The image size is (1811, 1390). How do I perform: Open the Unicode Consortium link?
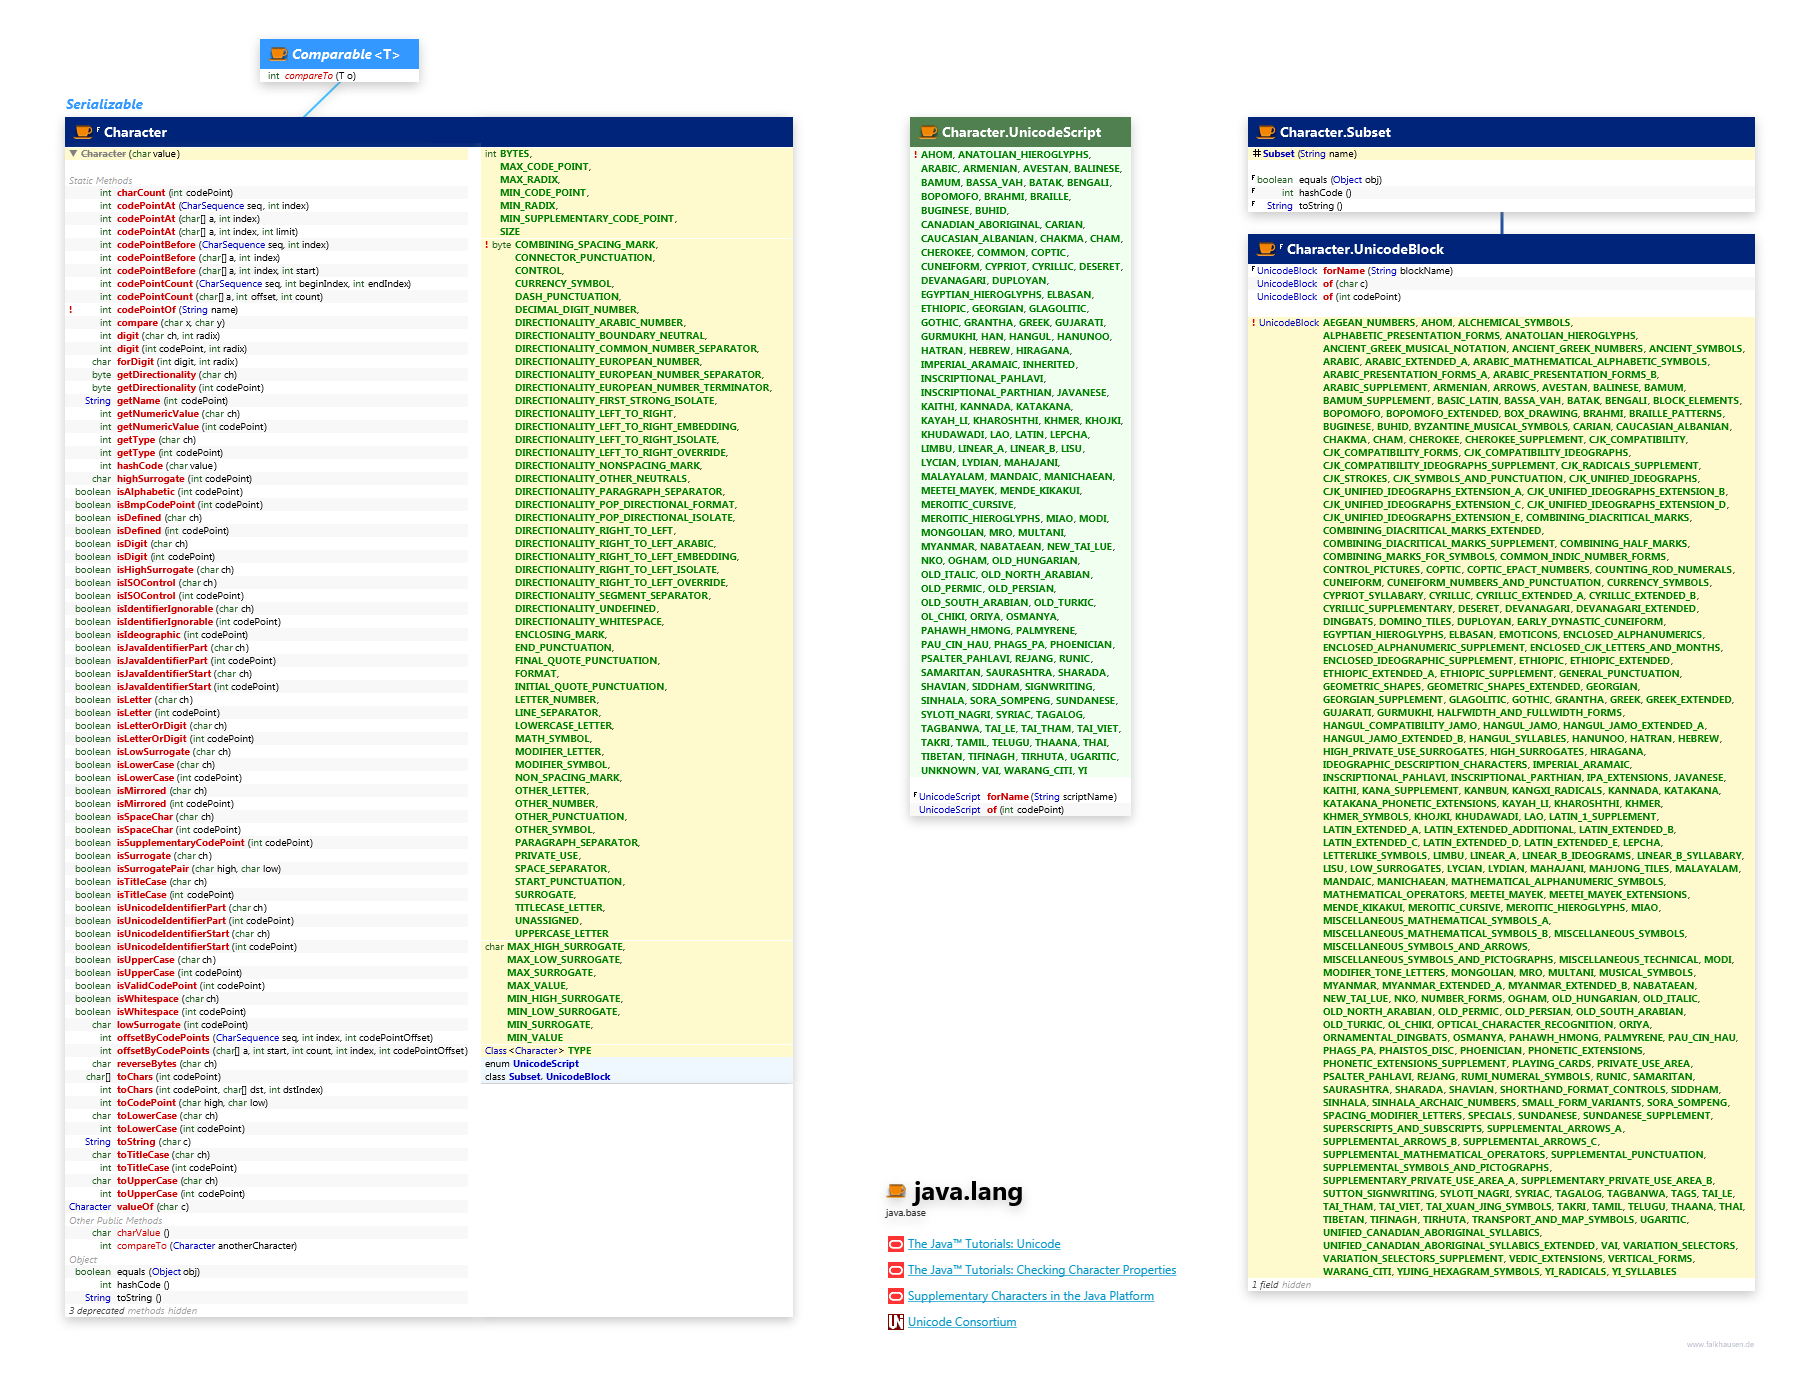962,1322
